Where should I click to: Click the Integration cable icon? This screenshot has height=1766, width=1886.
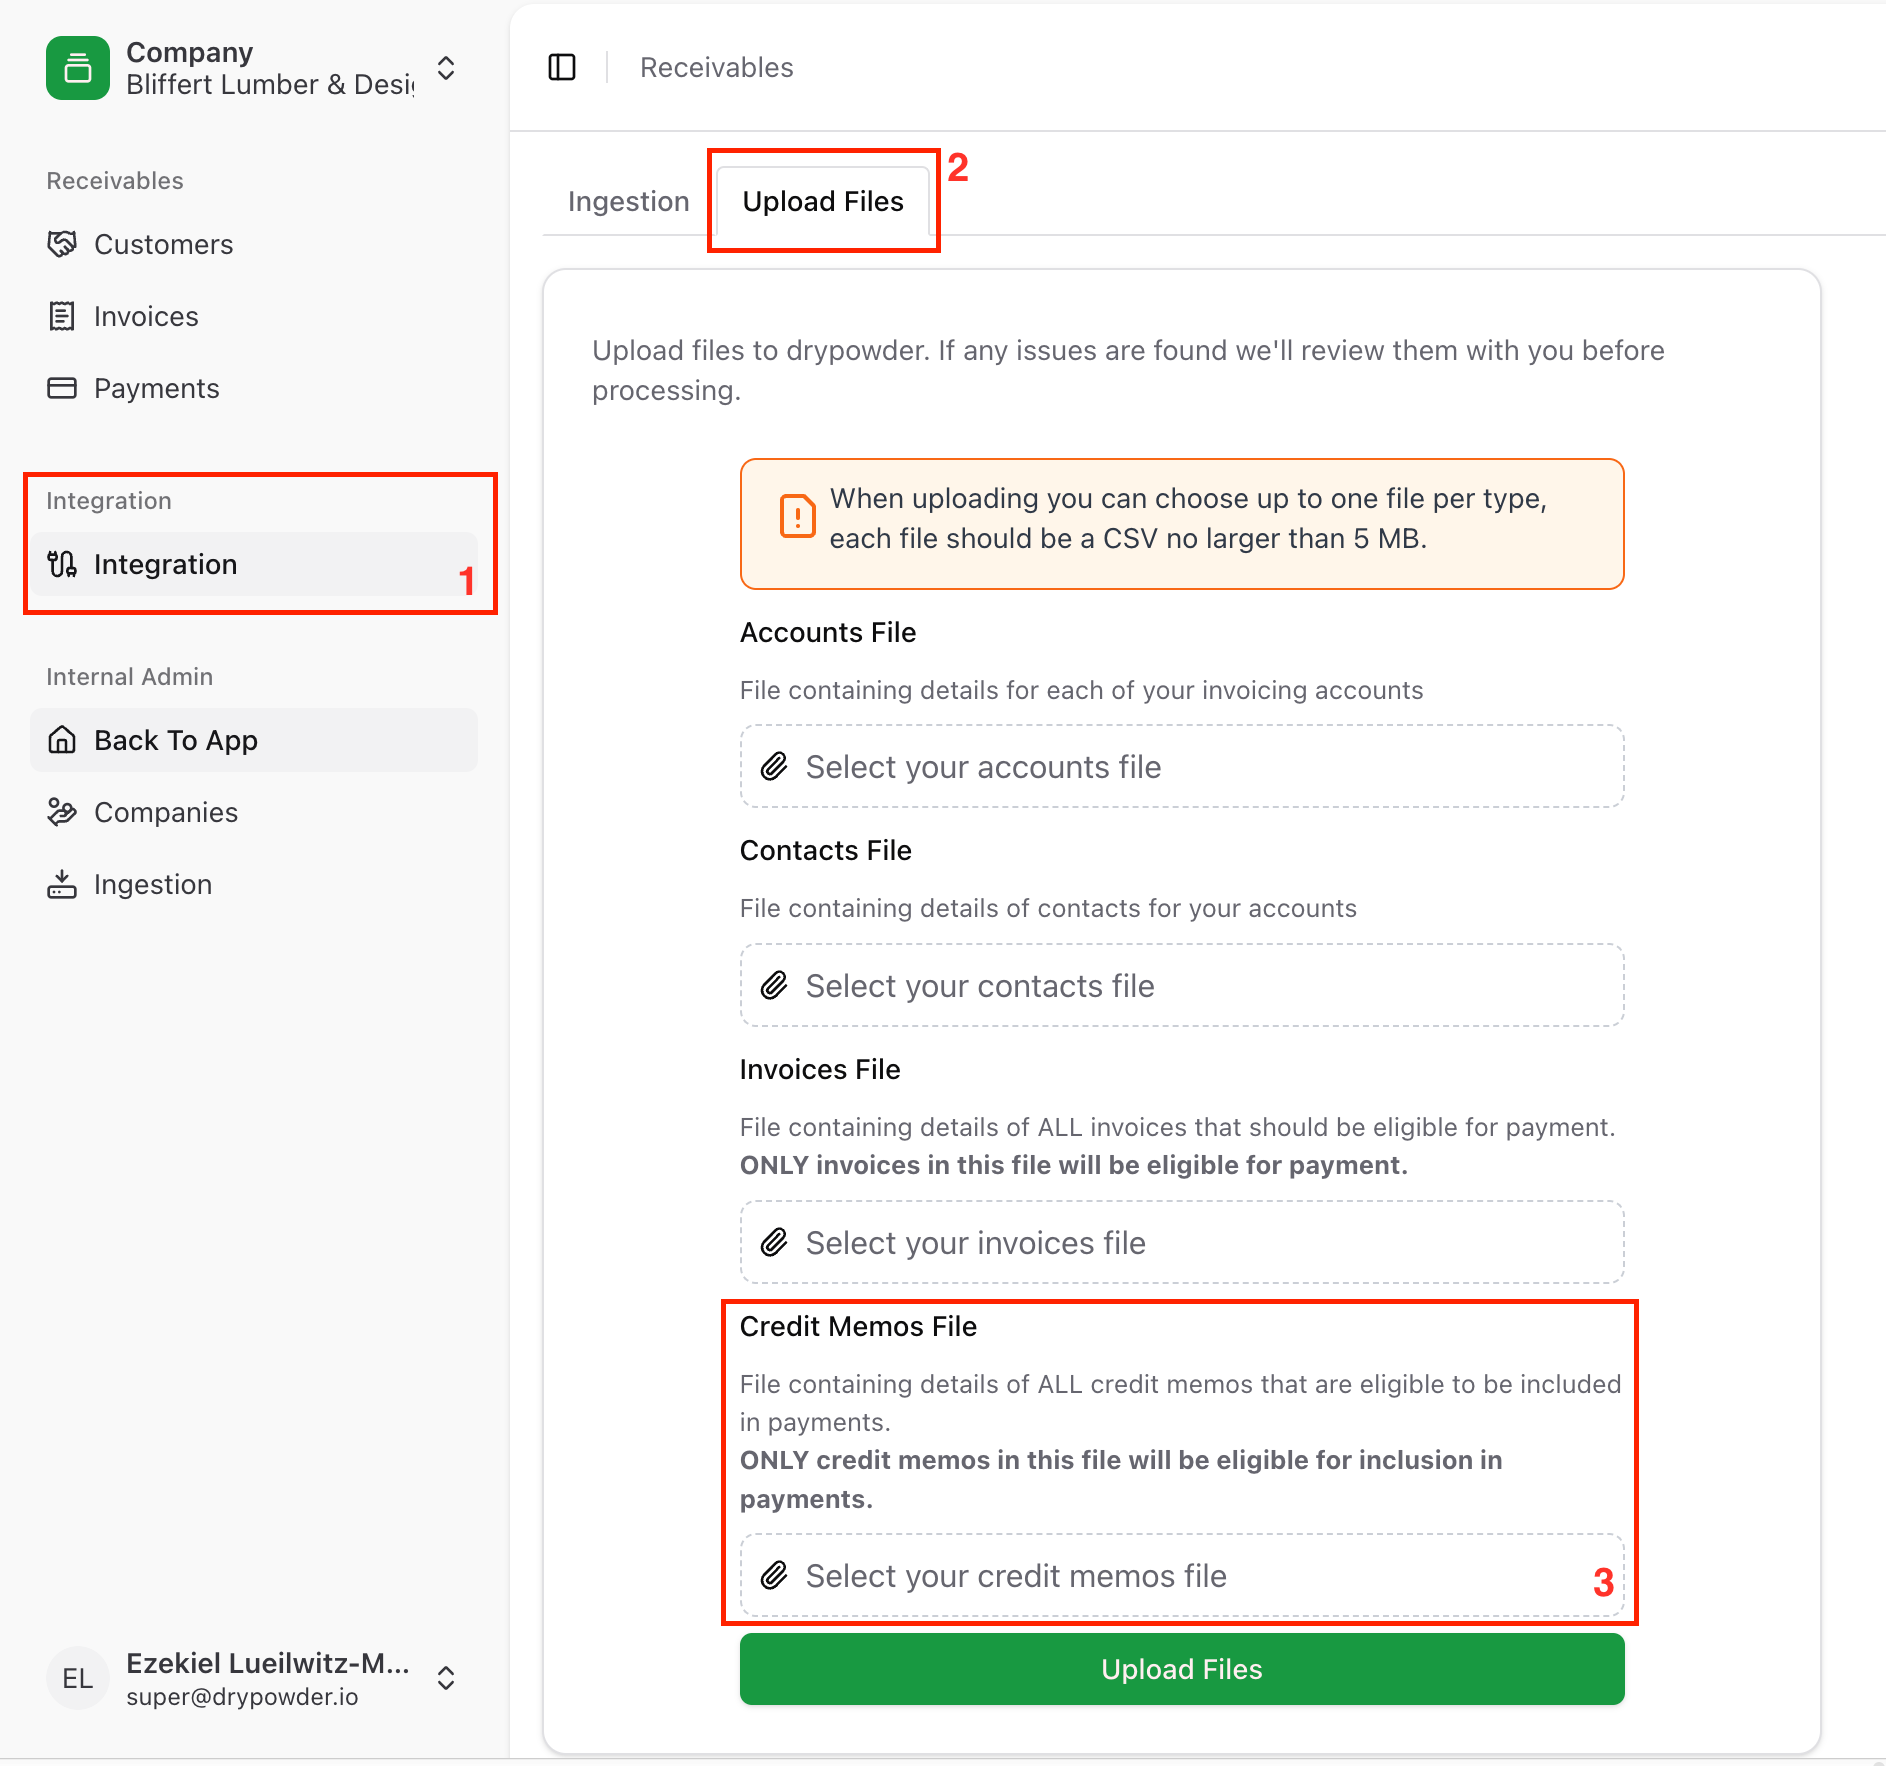click(62, 564)
